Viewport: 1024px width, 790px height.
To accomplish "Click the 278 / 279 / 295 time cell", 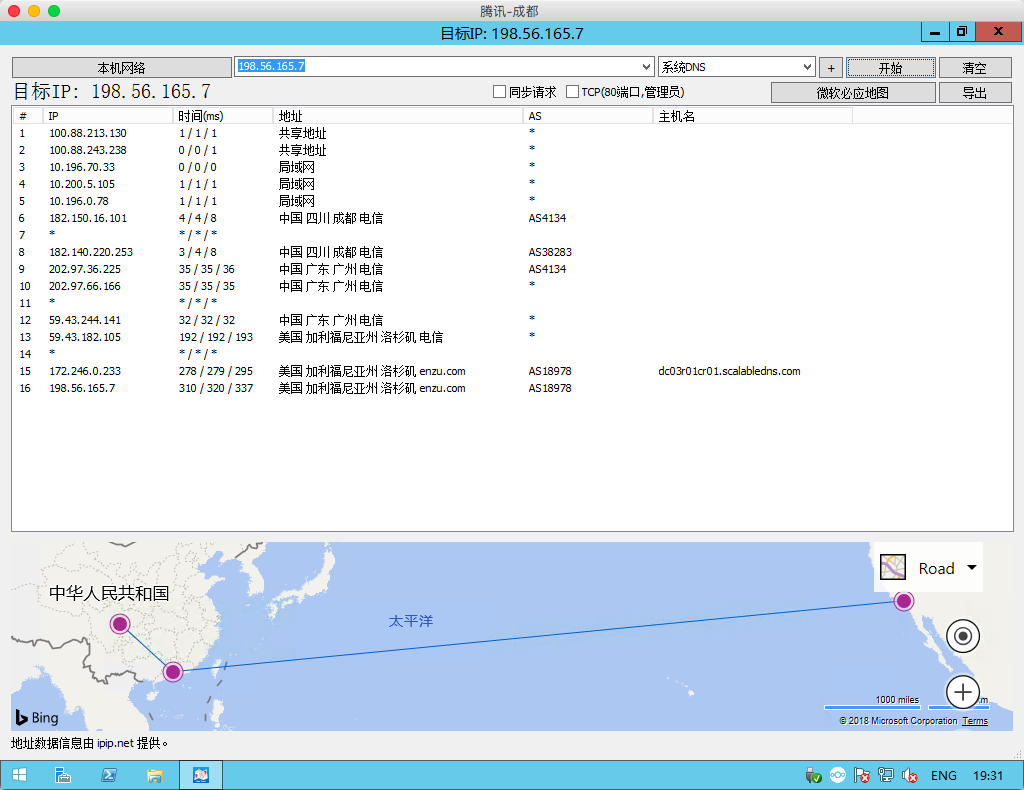I will point(216,371).
